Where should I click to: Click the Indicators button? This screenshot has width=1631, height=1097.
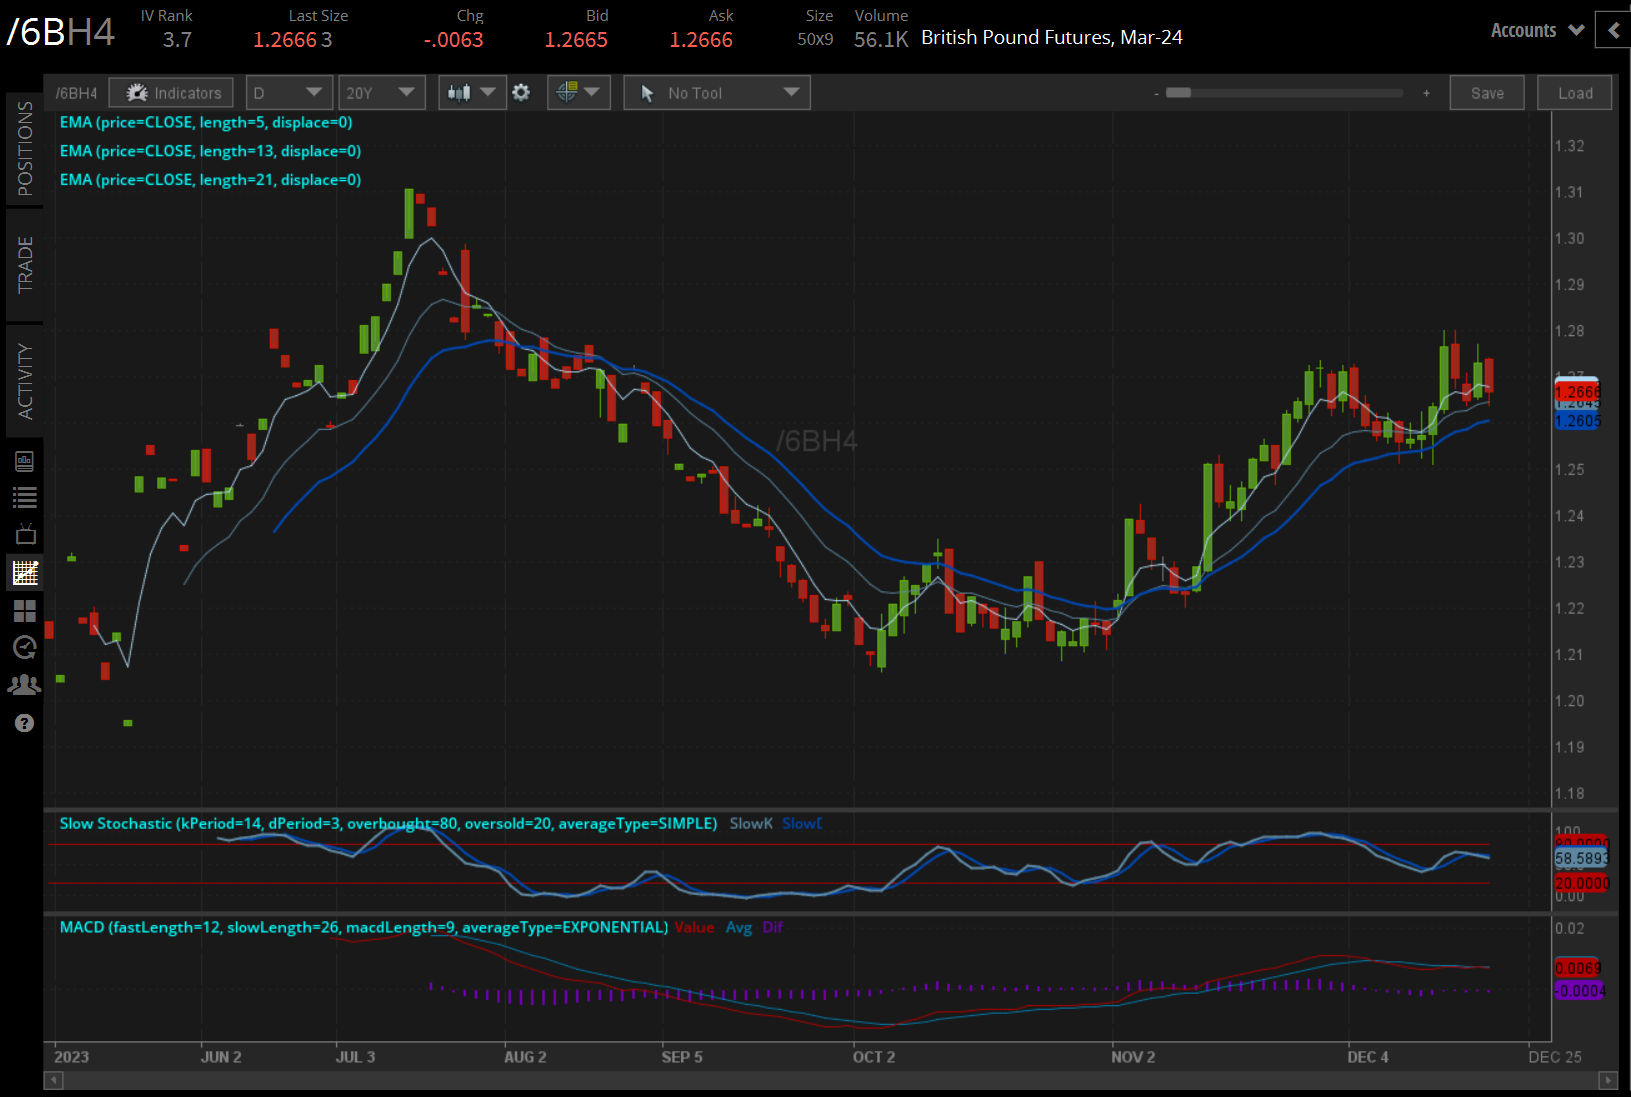coord(172,93)
